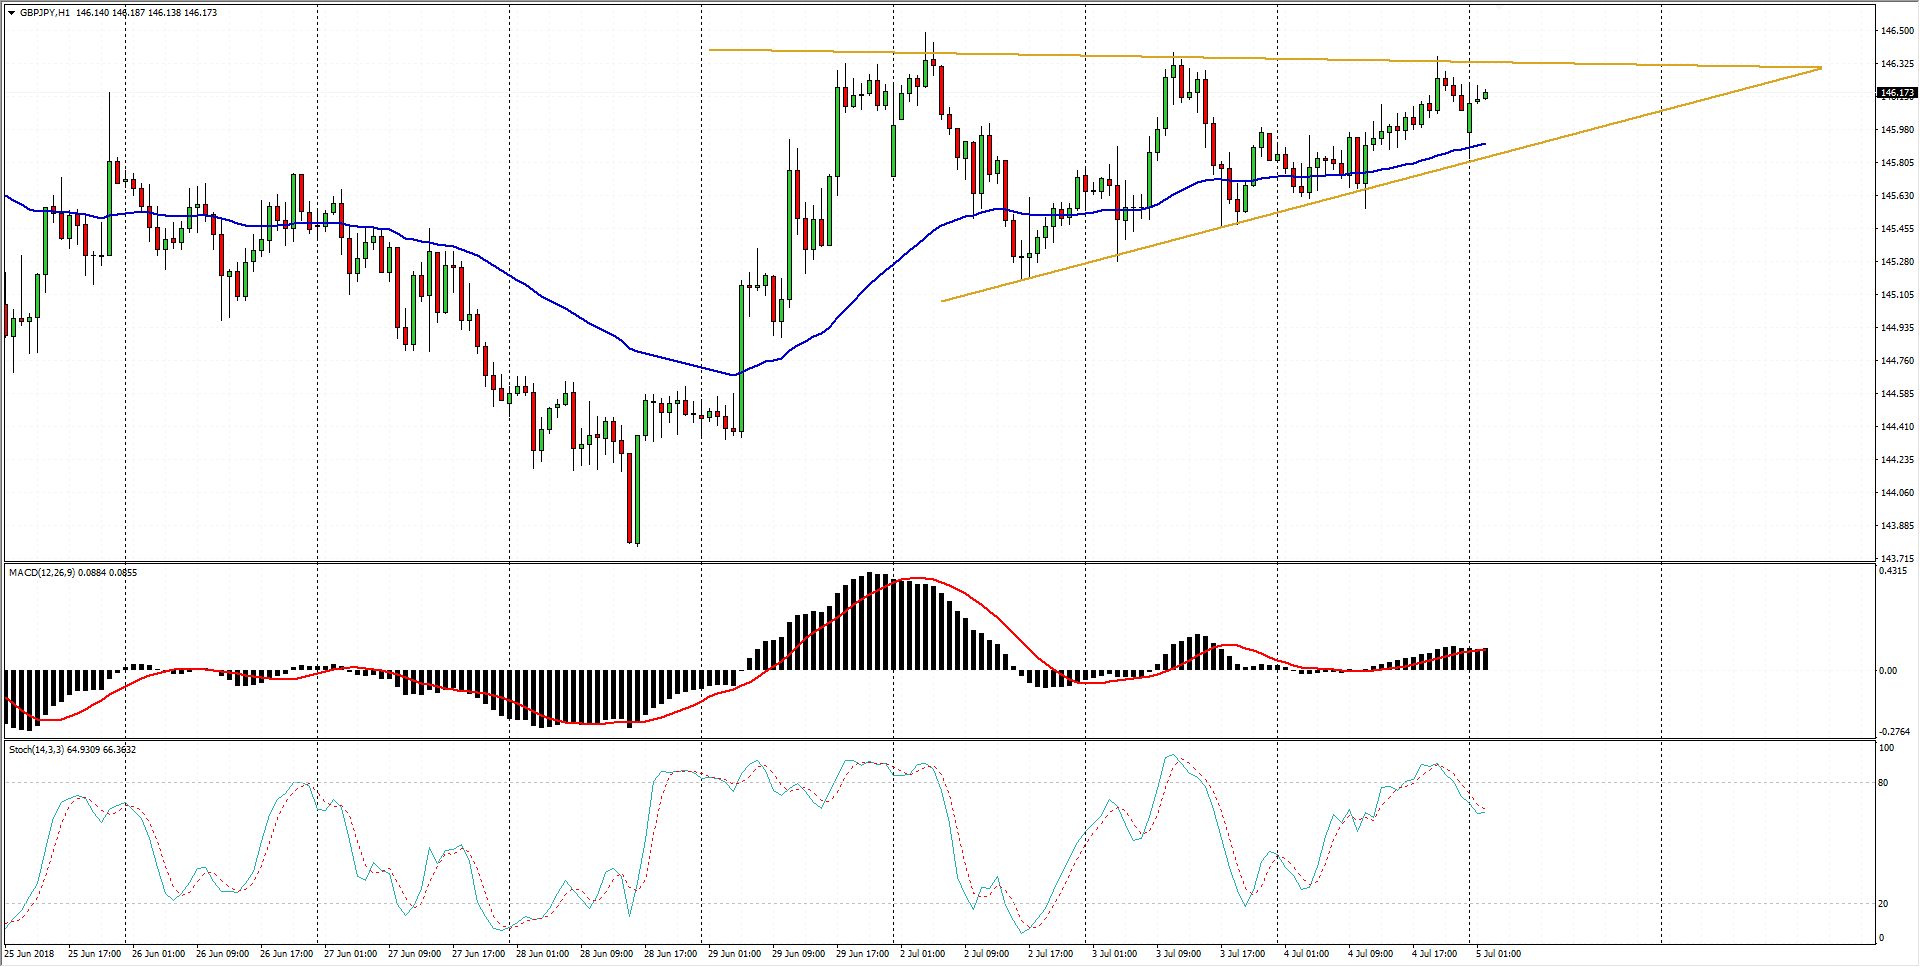Viewport: 1920px width, 967px height.
Task: Select the 2 Jul 01:00 time label
Action: pyautogui.click(x=924, y=954)
